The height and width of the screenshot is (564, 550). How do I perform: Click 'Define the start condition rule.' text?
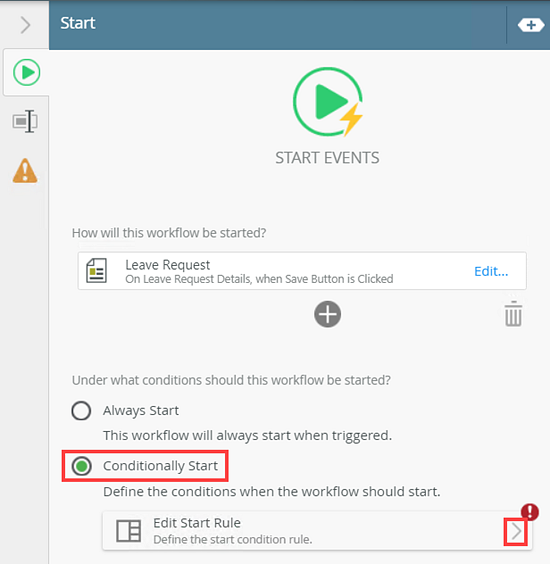pyautogui.click(x=233, y=539)
